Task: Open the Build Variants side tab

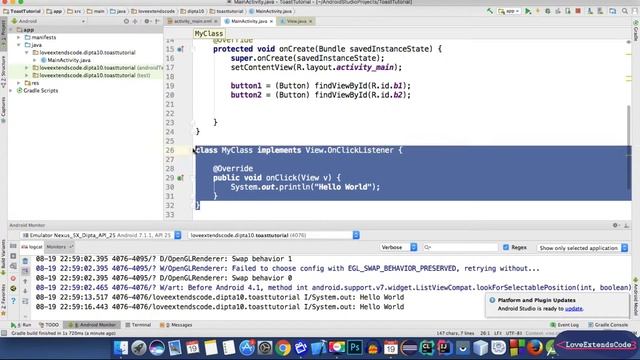Action: point(3,257)
